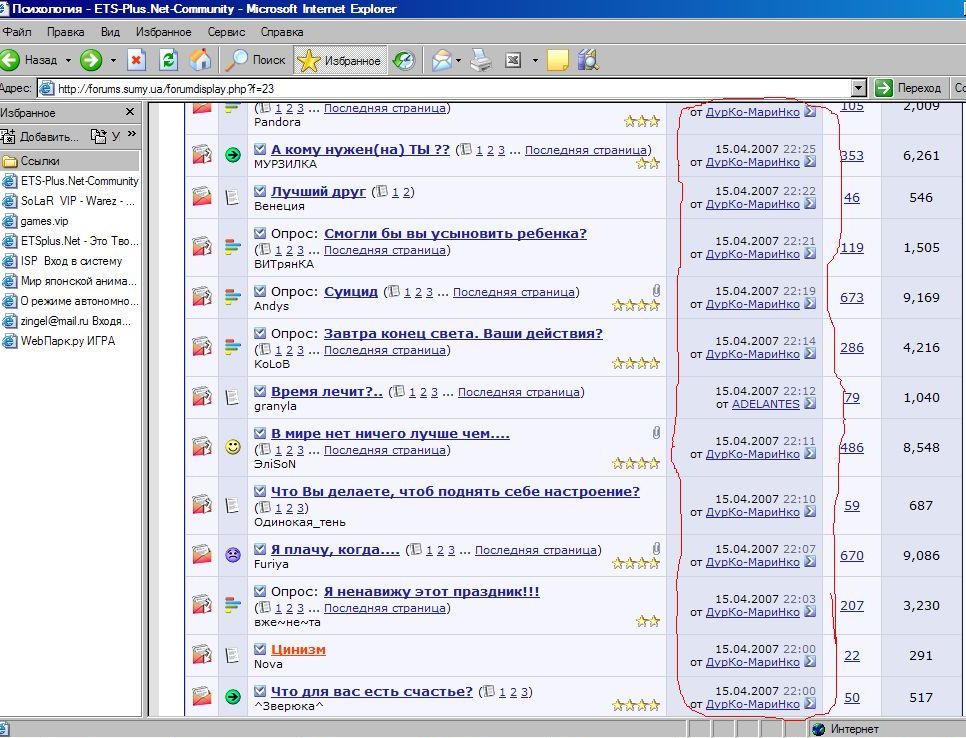Open the Избранное menu in the menu bar
966x738 pixels.
coord(163,32)
